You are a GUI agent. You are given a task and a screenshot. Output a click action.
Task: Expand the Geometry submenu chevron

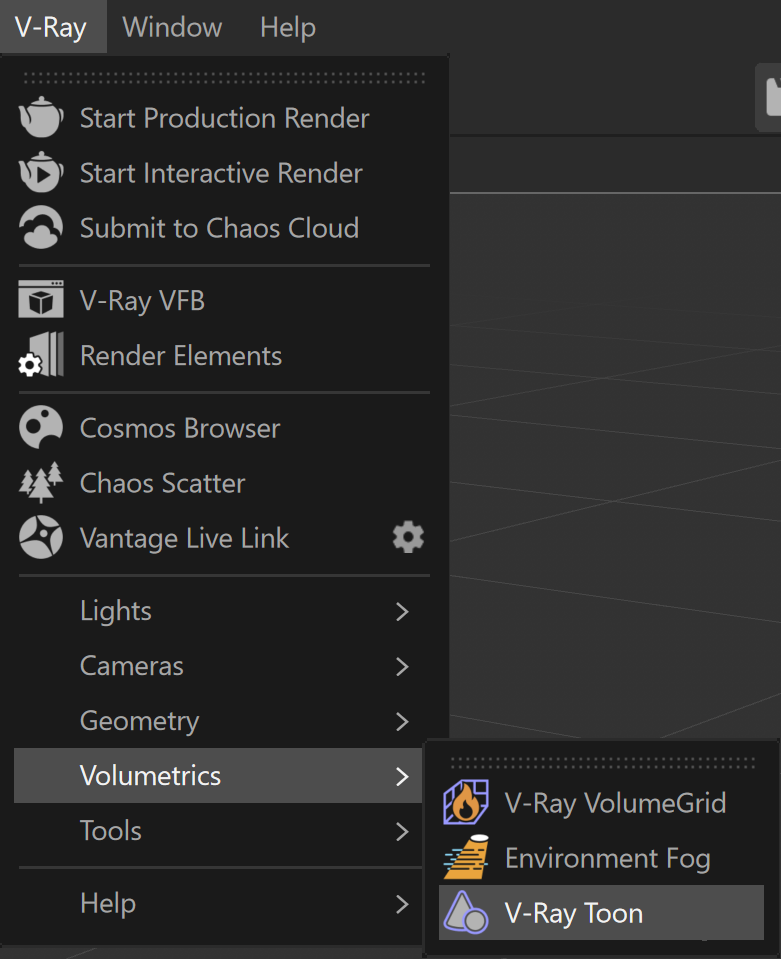pos(402,722)
